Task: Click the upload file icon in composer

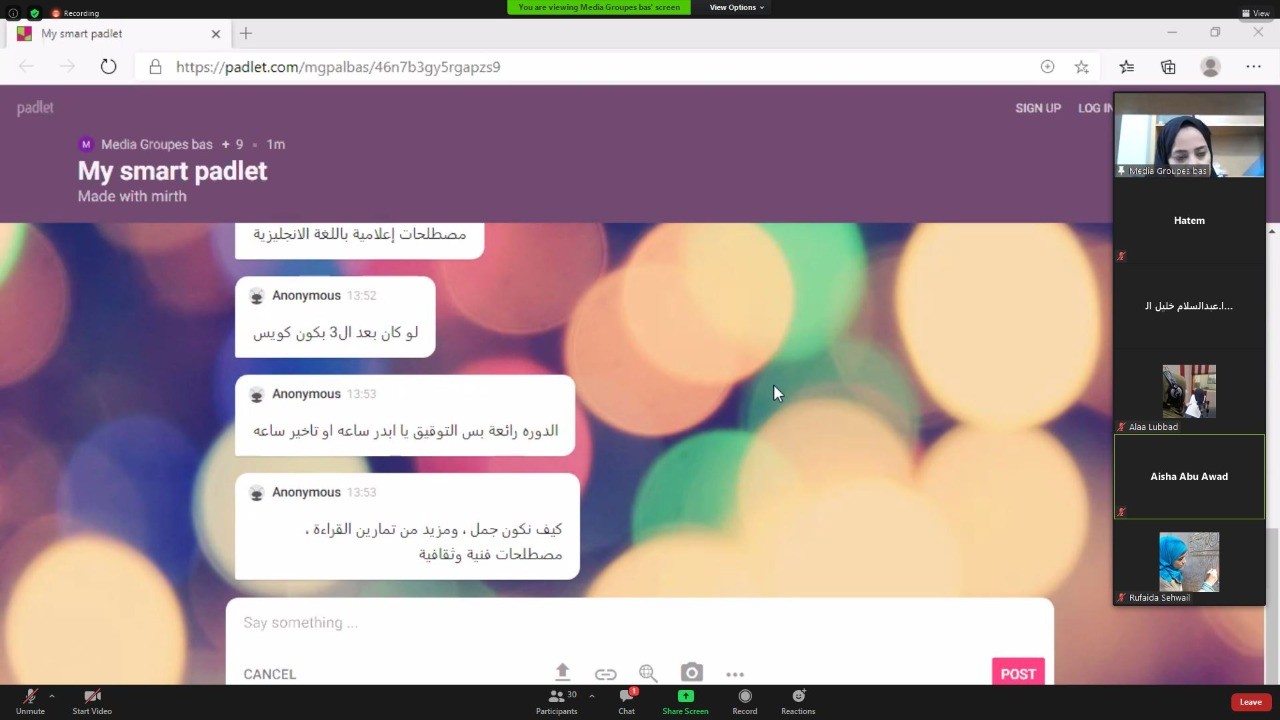Action: [x=562, y=673]
